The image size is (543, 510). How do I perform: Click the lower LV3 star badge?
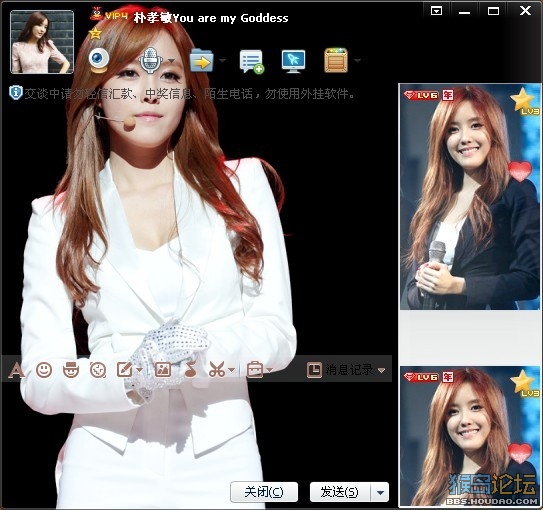pos(525,383)
